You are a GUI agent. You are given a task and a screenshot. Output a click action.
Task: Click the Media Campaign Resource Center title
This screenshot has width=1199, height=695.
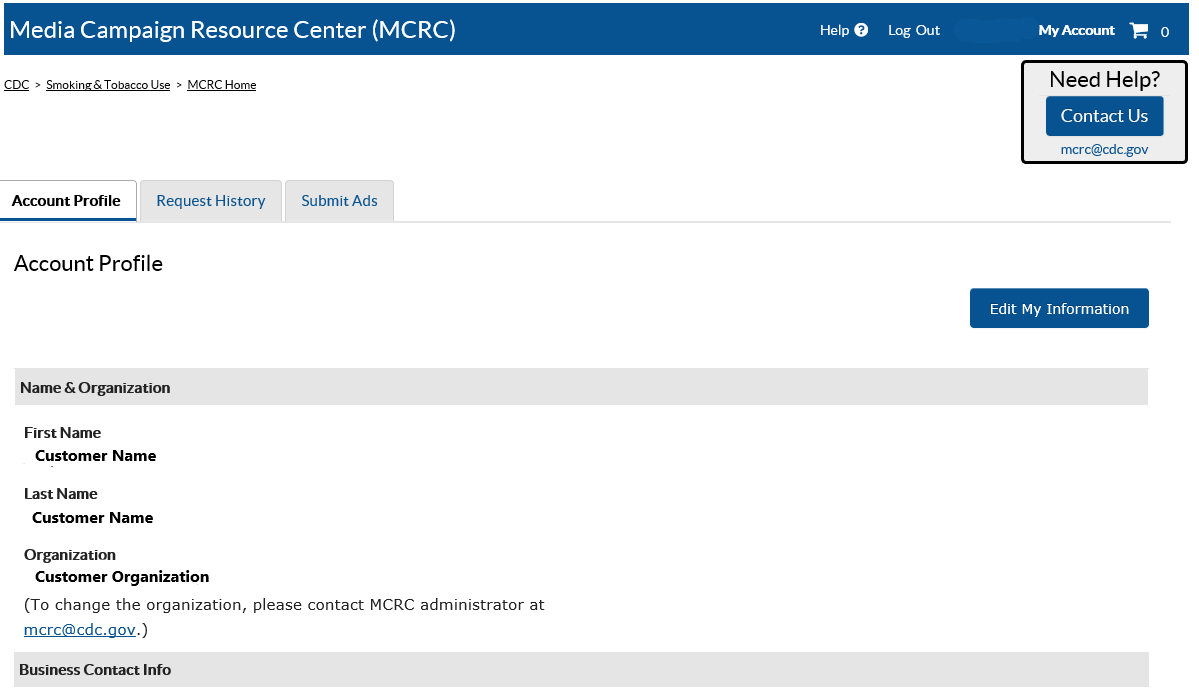(x=232, y=30)
